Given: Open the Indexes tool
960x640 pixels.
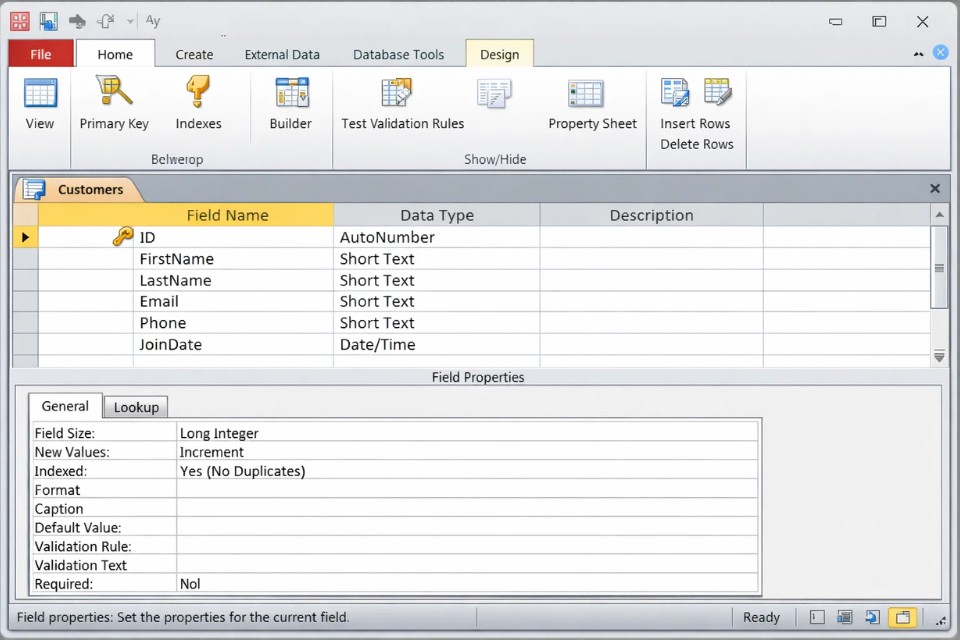Looking at the screenshot, I should [x=198, y=103].
